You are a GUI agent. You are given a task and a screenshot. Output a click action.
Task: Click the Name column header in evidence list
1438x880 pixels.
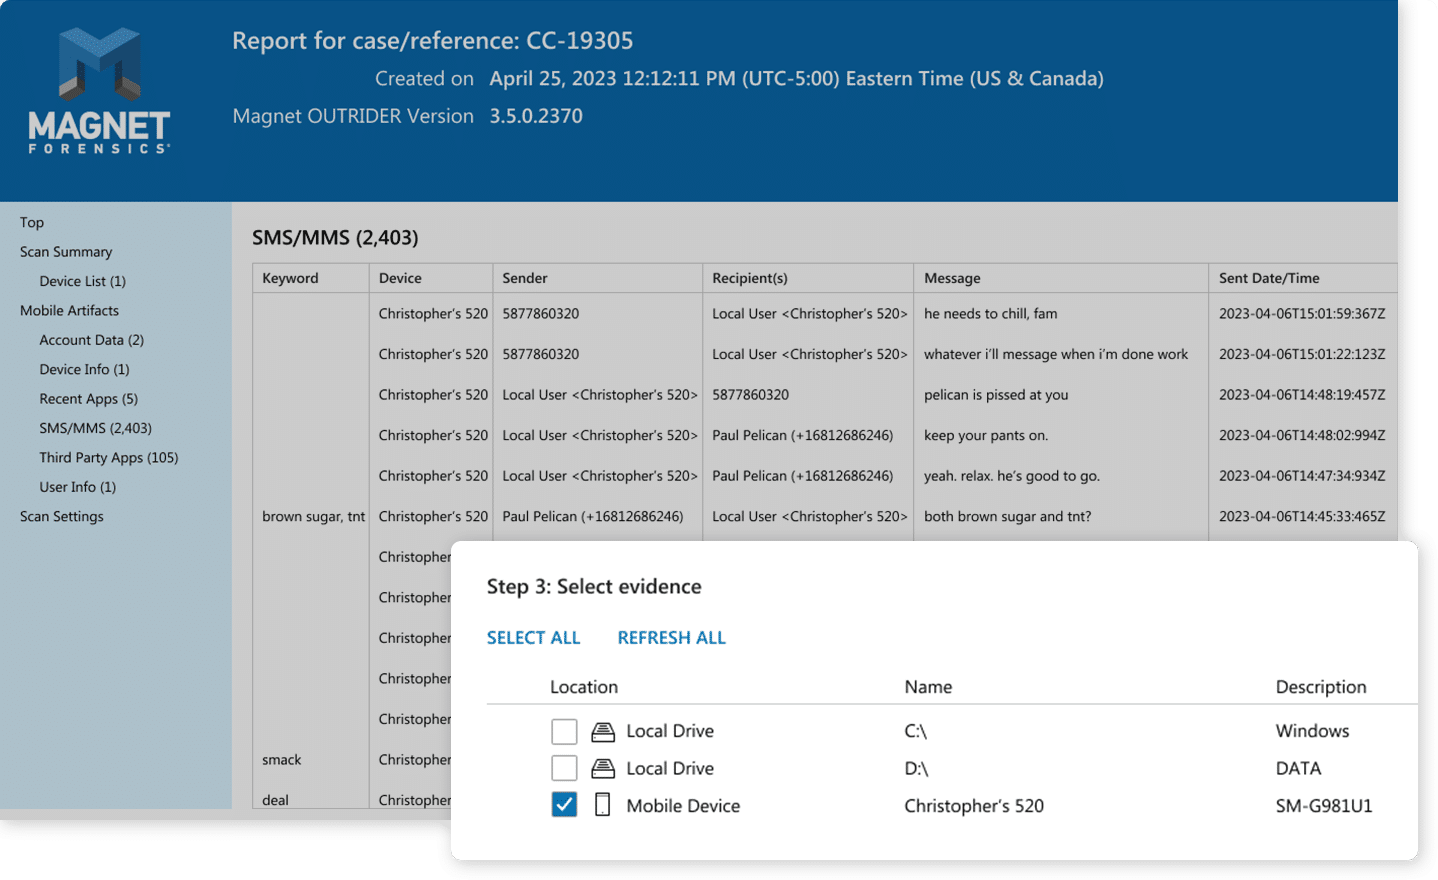click(928, 687)
